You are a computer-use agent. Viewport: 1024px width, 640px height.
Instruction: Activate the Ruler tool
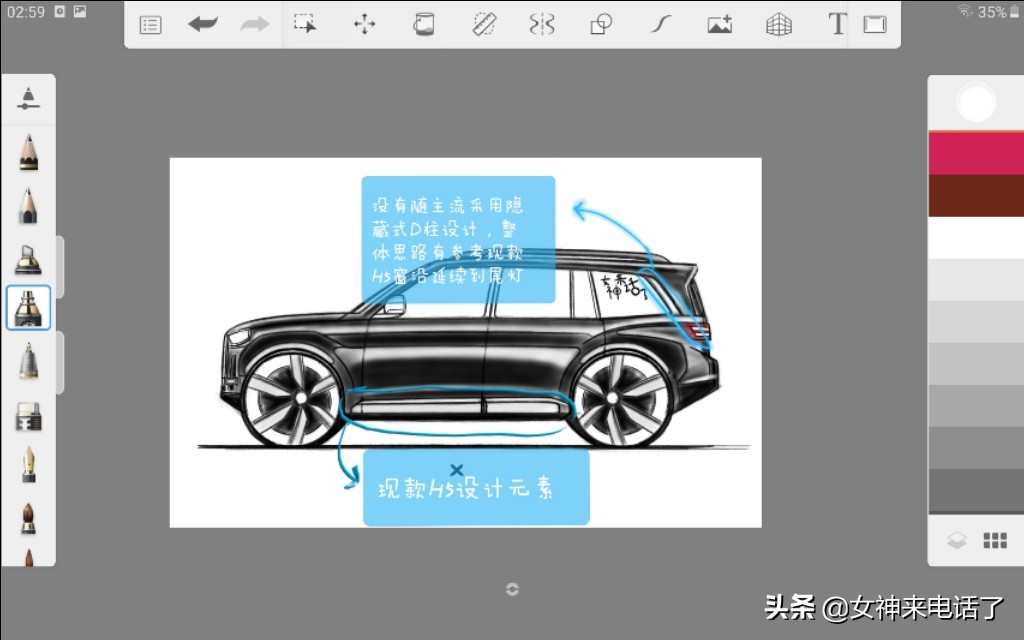pos(483,23)
